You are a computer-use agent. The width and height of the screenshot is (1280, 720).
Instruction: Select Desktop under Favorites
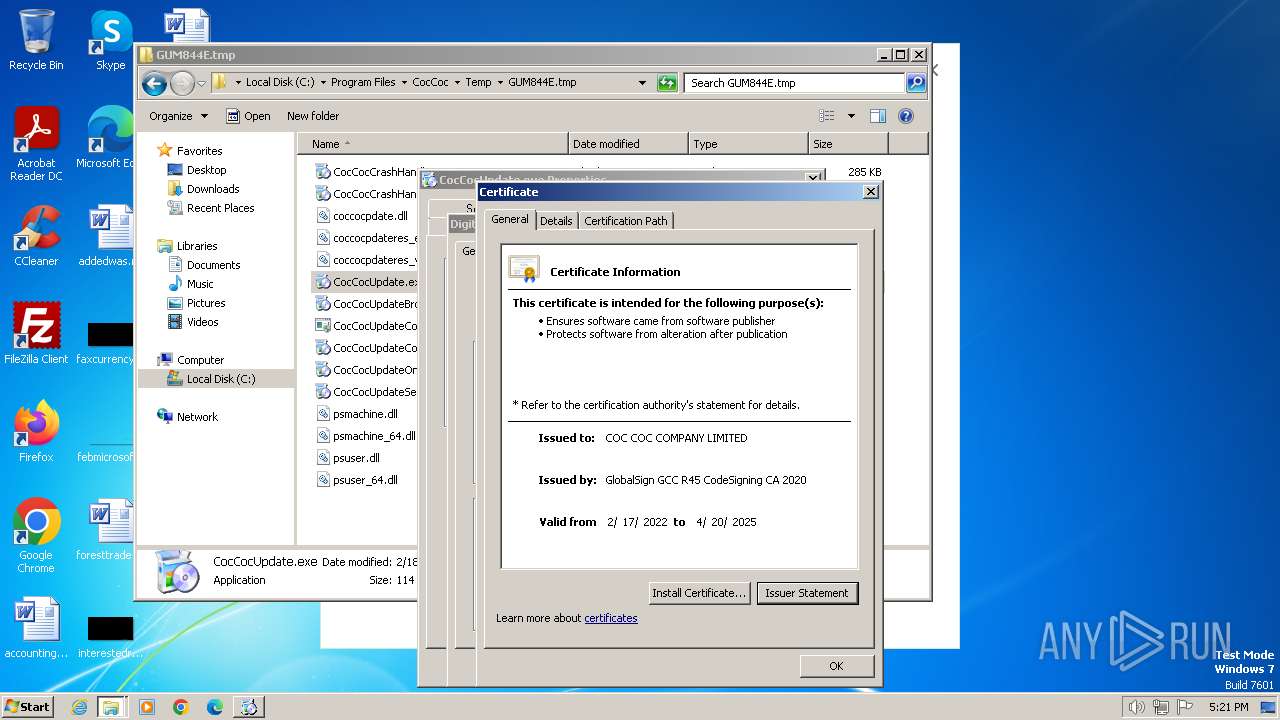pyautogui.click(x=206, y=170)
